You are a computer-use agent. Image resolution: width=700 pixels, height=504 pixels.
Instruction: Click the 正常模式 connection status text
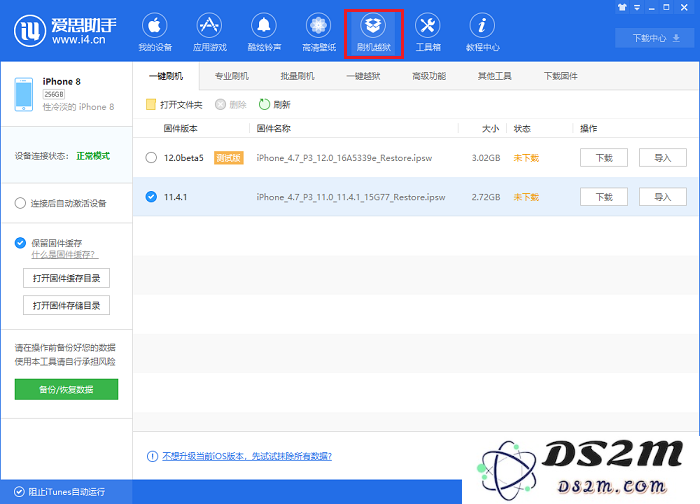(x=93, y=156)
